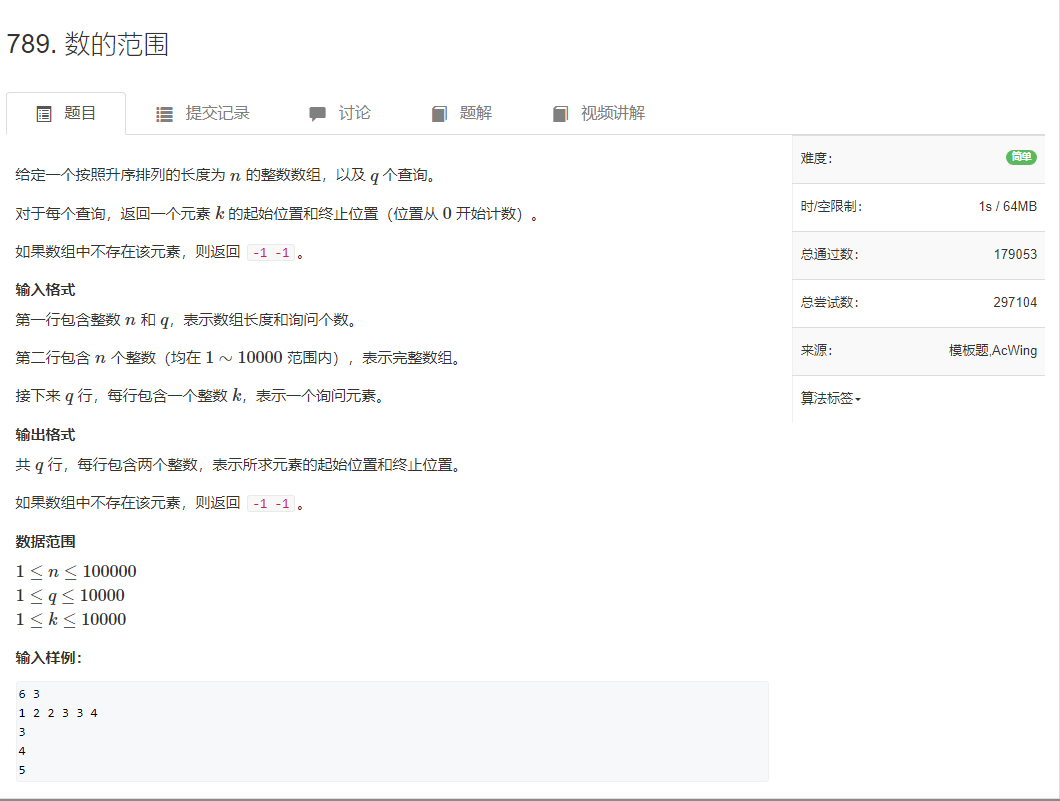Click the inline -1 -1 code snippet
Image resolution: width=1060 pixels, height=801 pixels.
point(271,252)
